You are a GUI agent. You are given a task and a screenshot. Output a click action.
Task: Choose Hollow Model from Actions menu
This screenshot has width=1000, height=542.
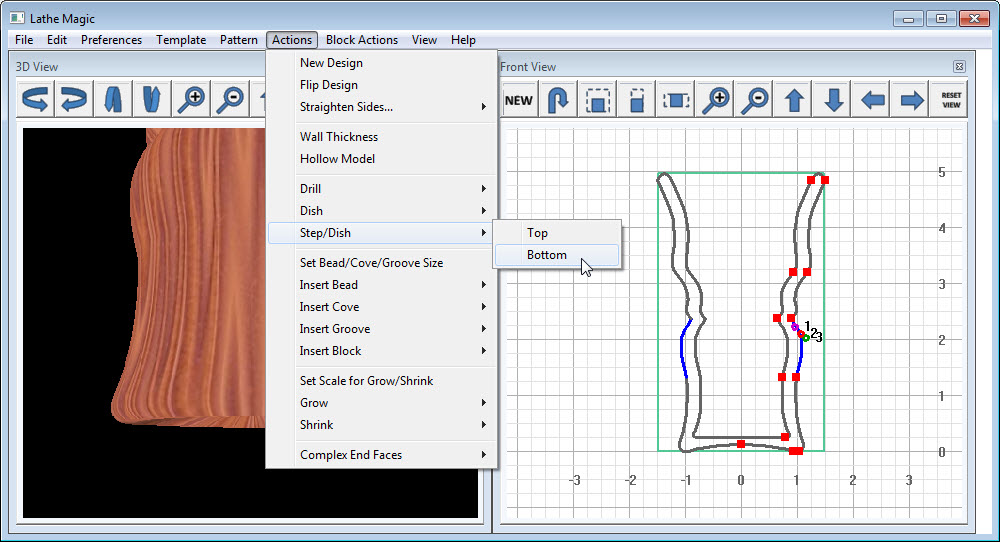[337, 159]
